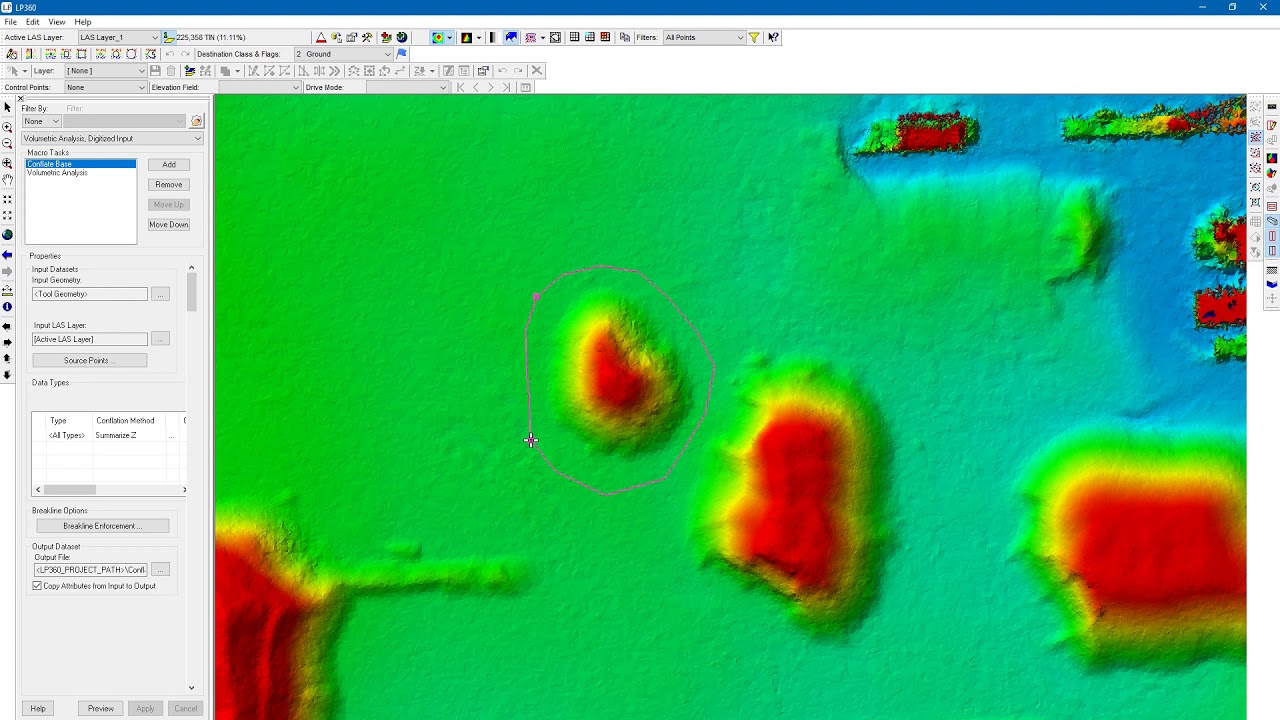The width and height of the screenshot is (1280, 720).
Task: Open the Active LAS Layer dropdown
Action: (x=118, y=38)
